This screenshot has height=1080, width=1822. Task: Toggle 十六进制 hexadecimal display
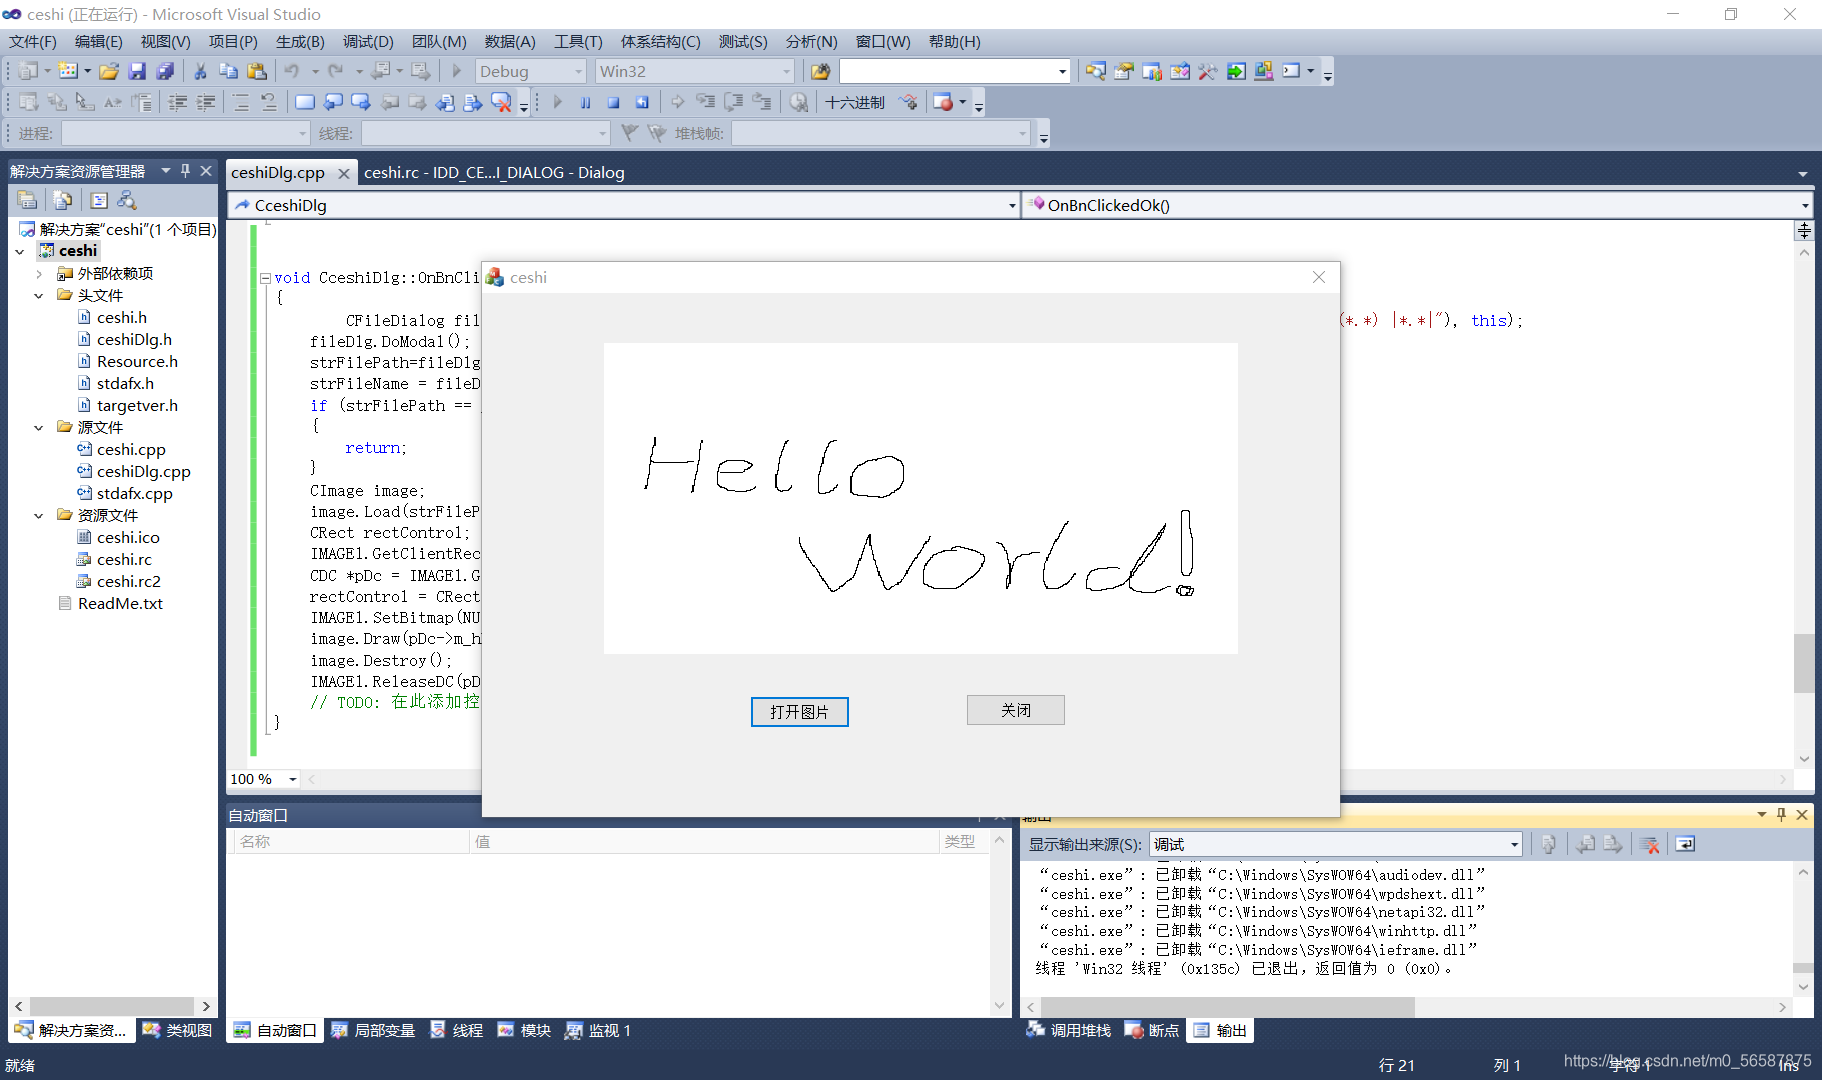pyautogui.click(x=855, y=102)
